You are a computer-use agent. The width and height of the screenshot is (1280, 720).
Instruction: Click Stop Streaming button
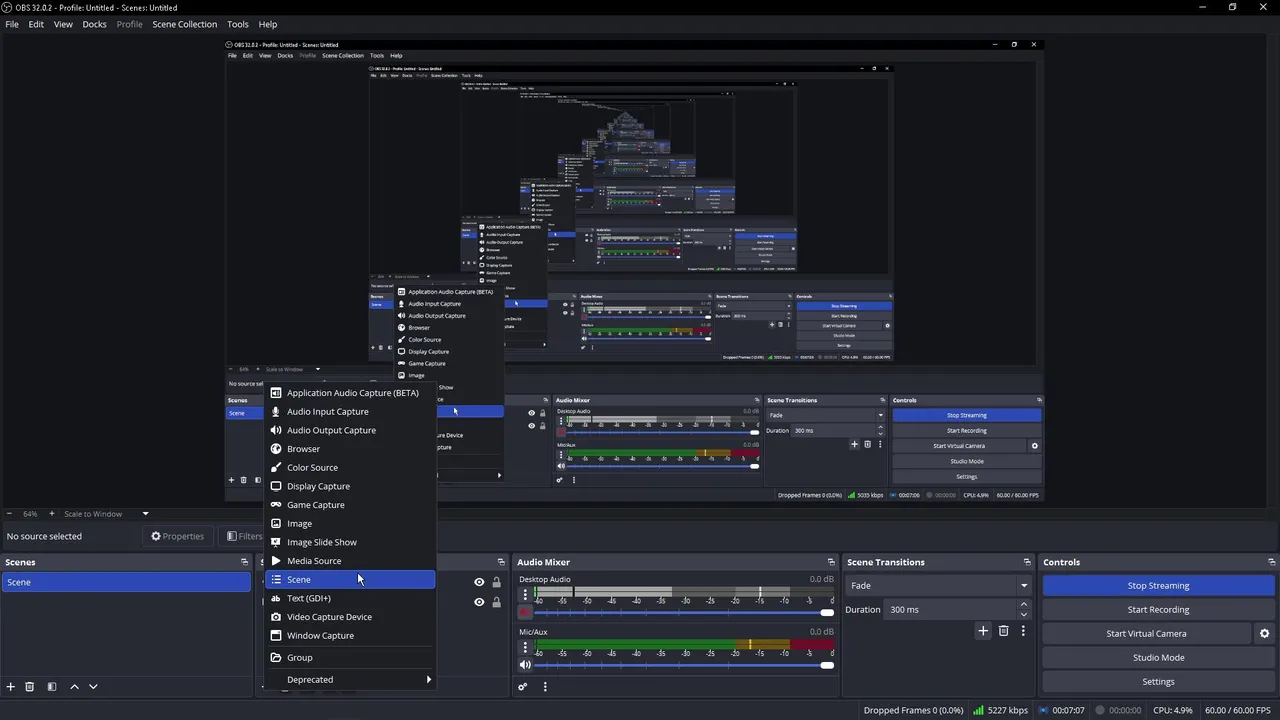pos(1158,586)
